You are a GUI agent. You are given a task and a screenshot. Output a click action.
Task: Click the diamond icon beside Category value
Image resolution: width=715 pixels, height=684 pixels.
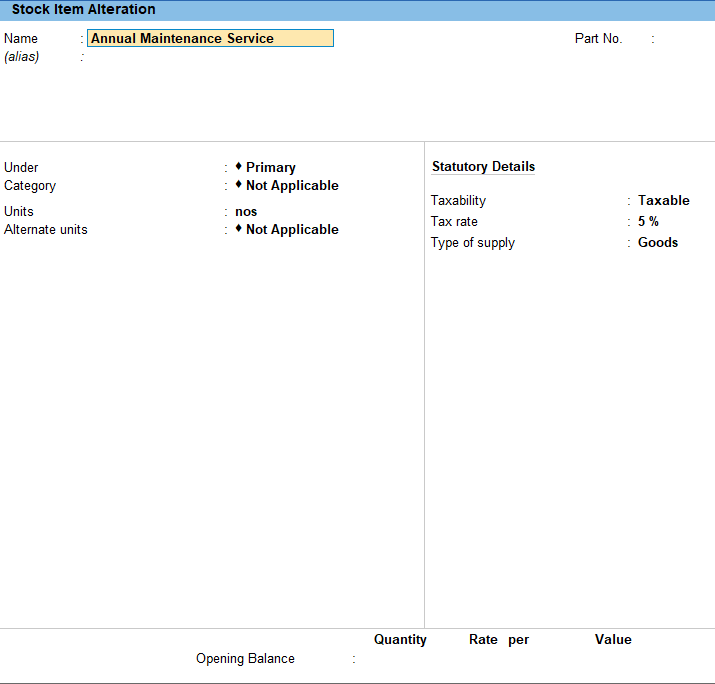click(x=238, y=185)
